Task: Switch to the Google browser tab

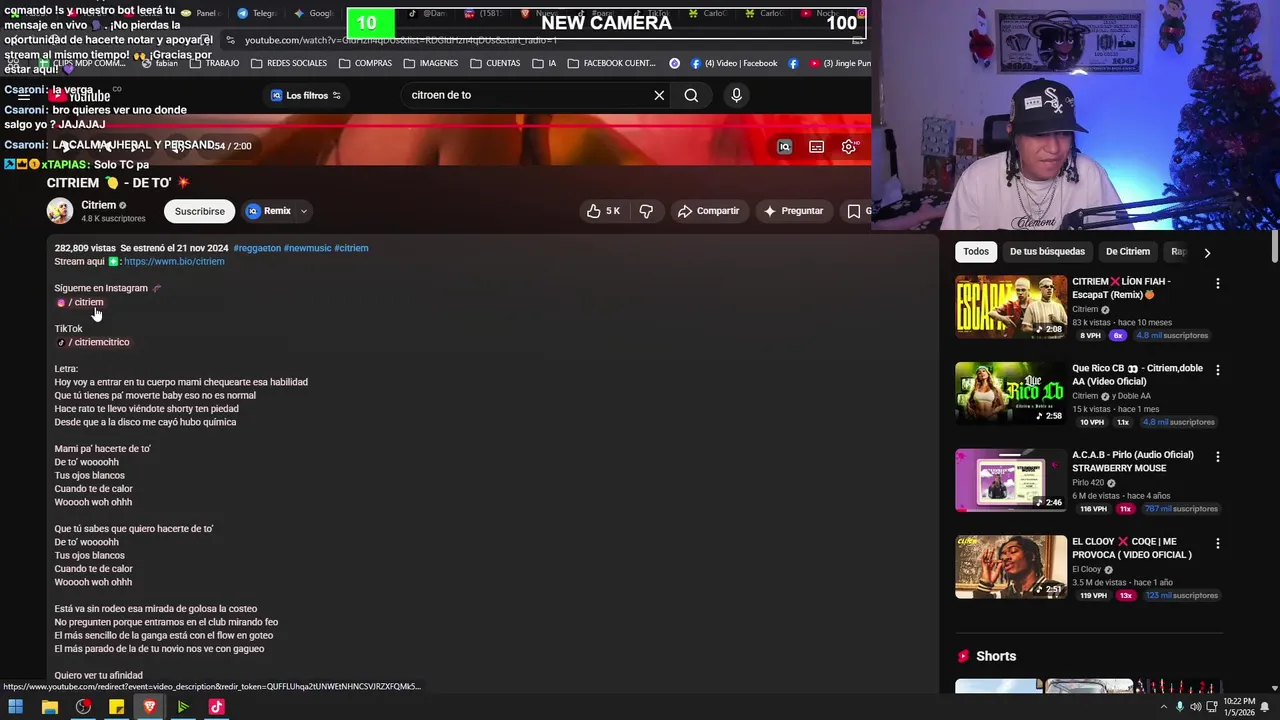Action: coord(313,13)
